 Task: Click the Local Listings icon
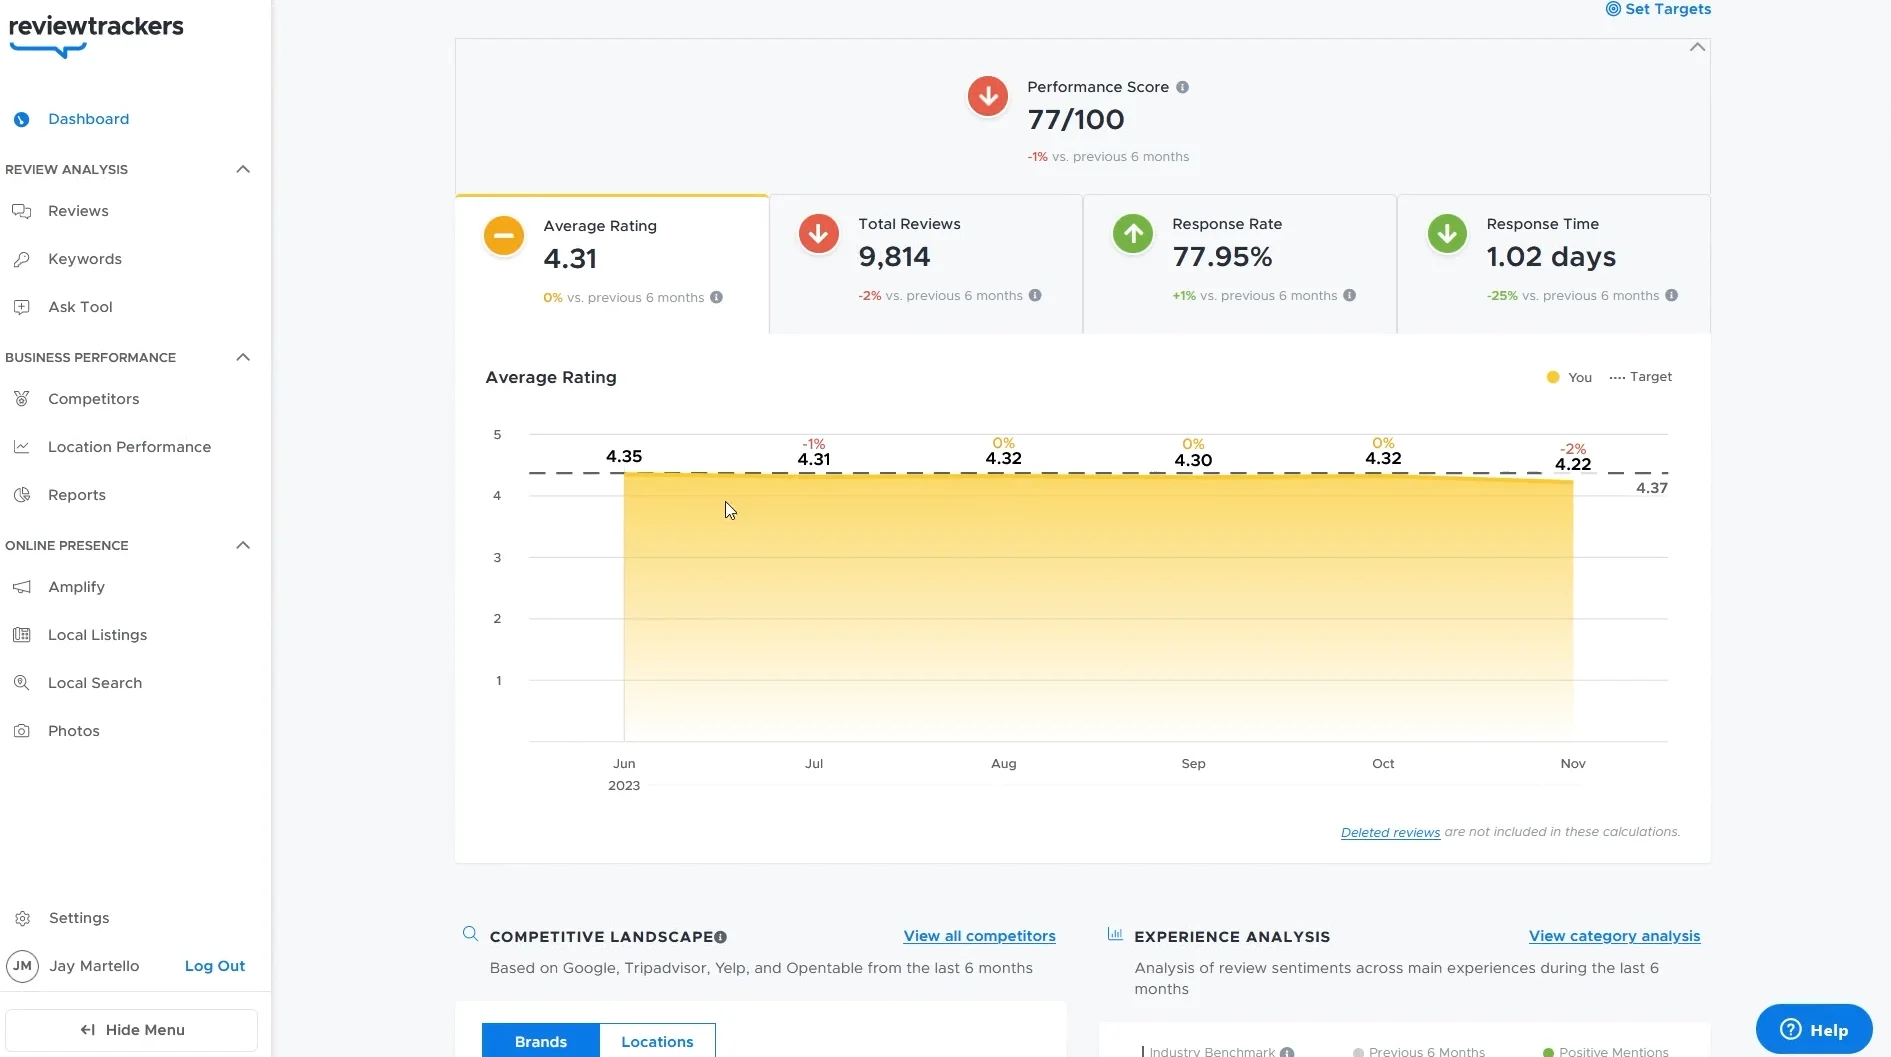coord(22,634)
